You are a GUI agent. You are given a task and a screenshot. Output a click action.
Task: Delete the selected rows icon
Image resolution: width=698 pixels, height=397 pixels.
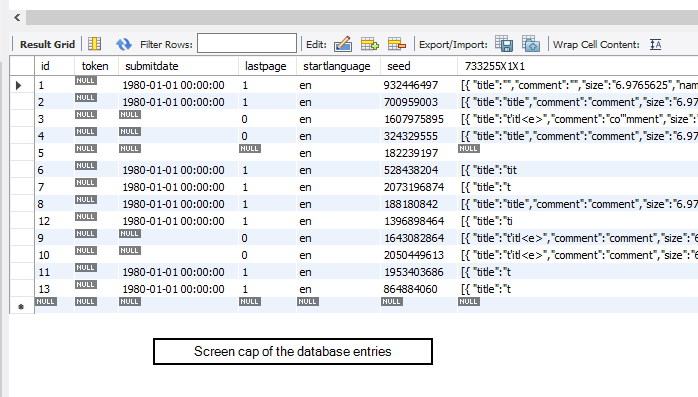coord(397,44)
